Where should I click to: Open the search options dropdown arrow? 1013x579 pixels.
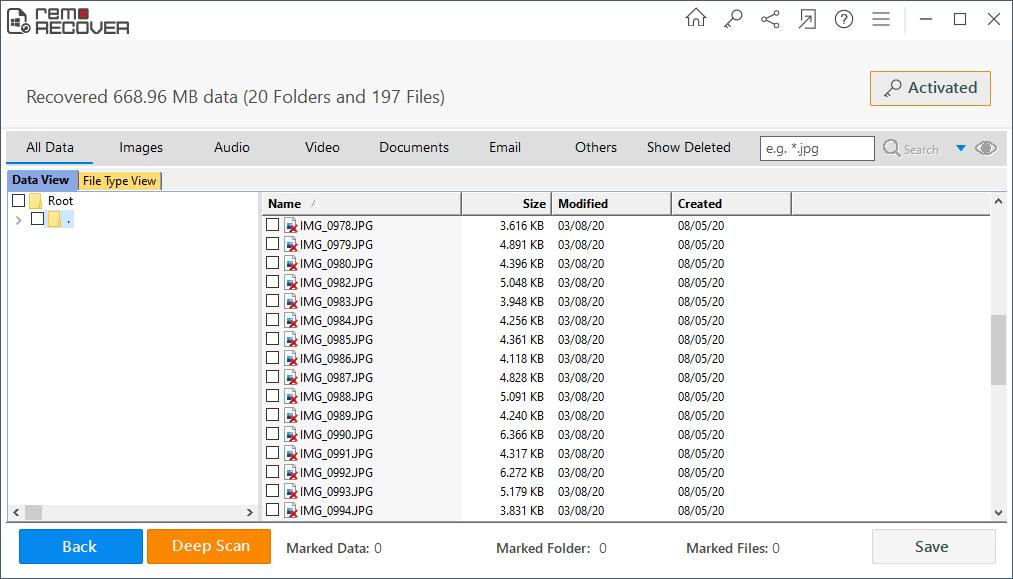tap(961, 148)
